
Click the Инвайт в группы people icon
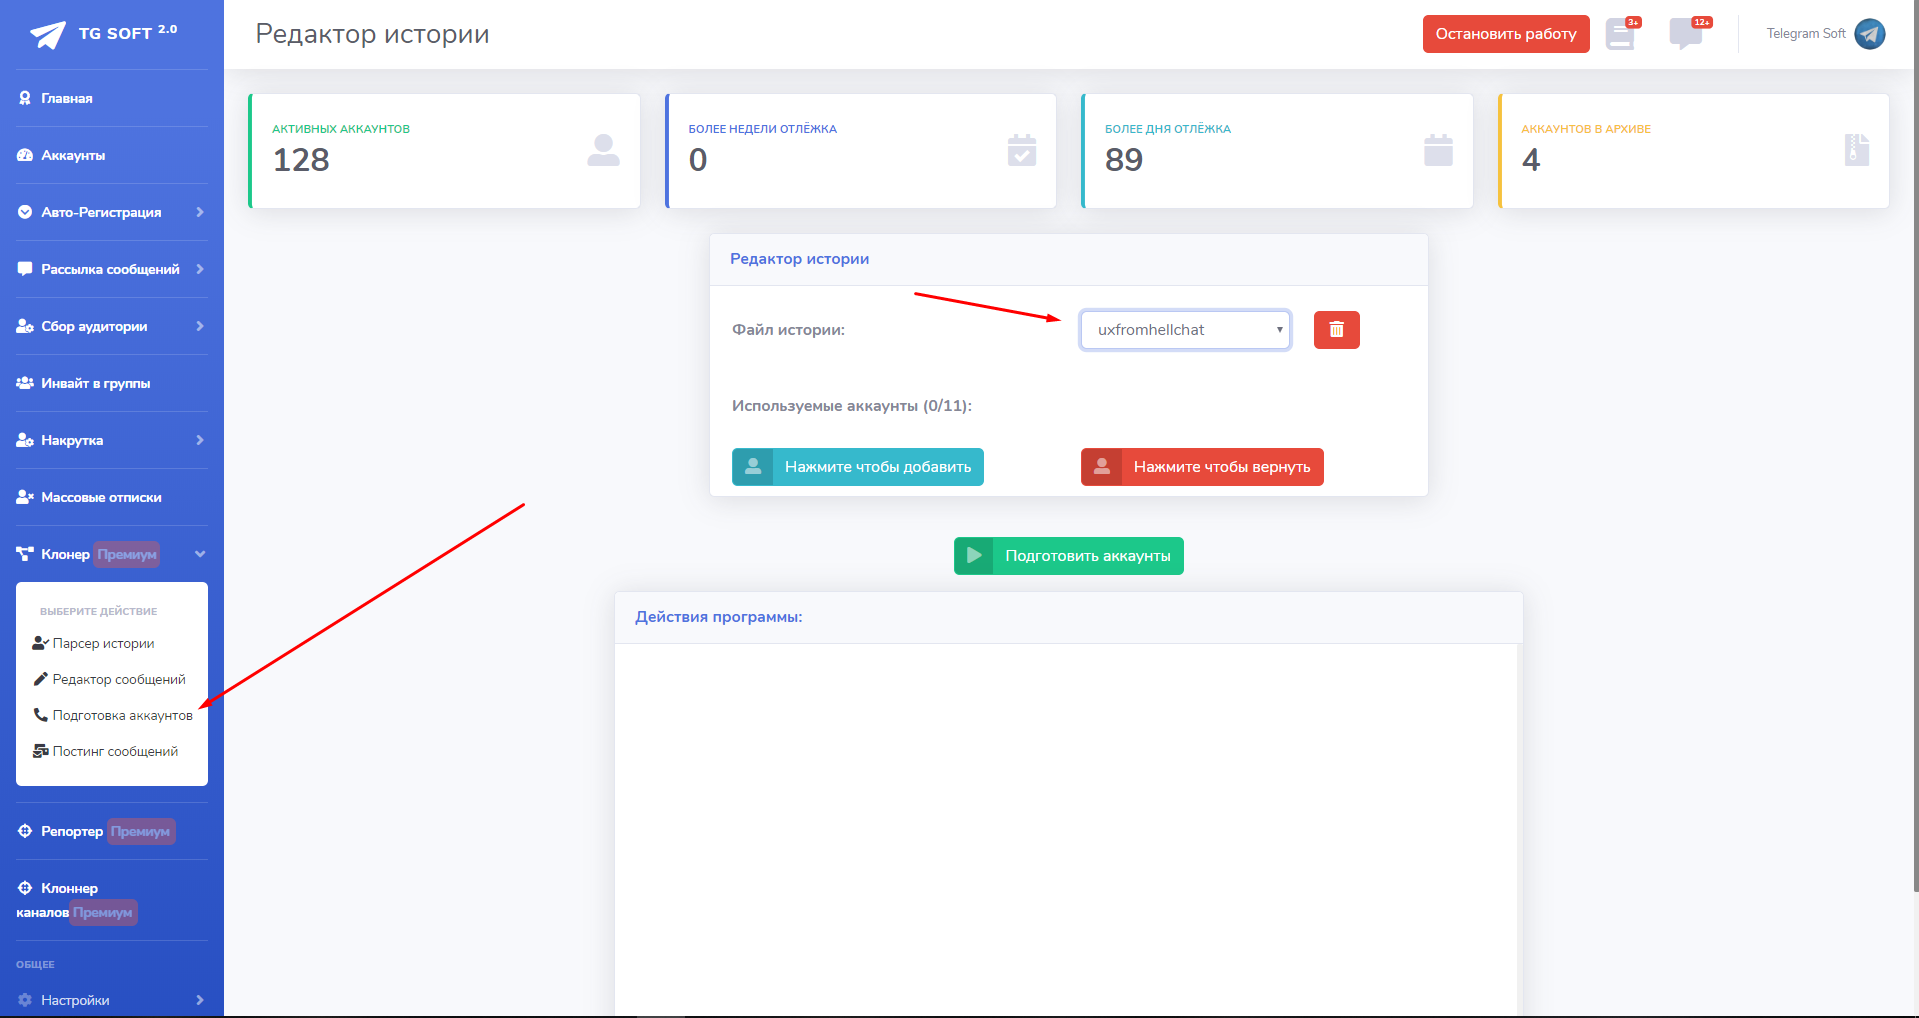(25, 383)
